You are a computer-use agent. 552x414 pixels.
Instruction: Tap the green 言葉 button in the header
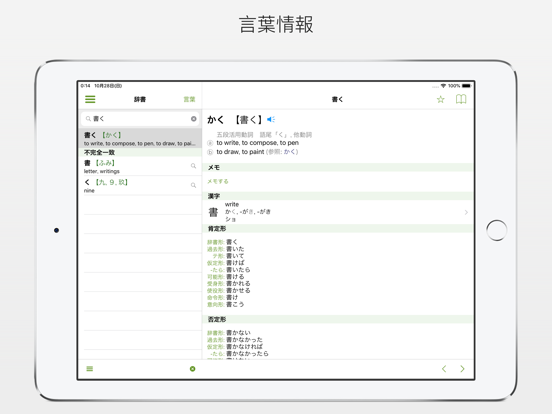pyautogui.click(x=189, y=99)
